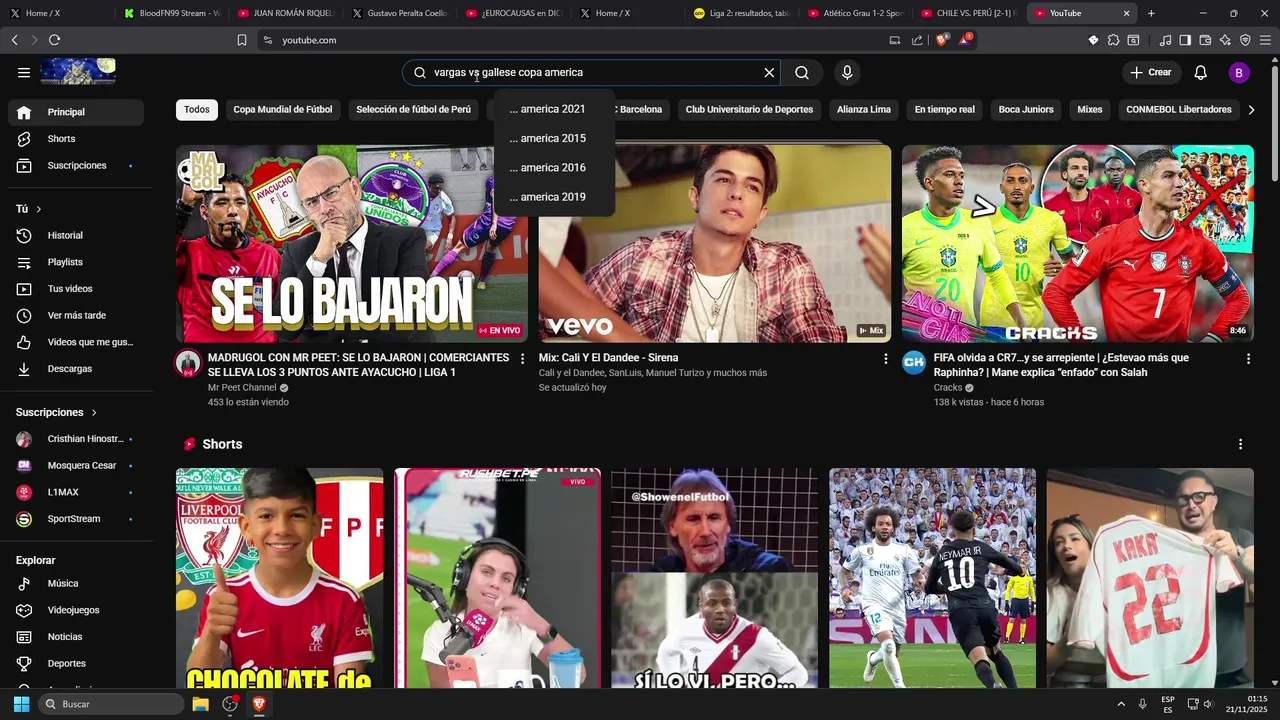Open Brave Rewards triangle icon

point(965,40)
